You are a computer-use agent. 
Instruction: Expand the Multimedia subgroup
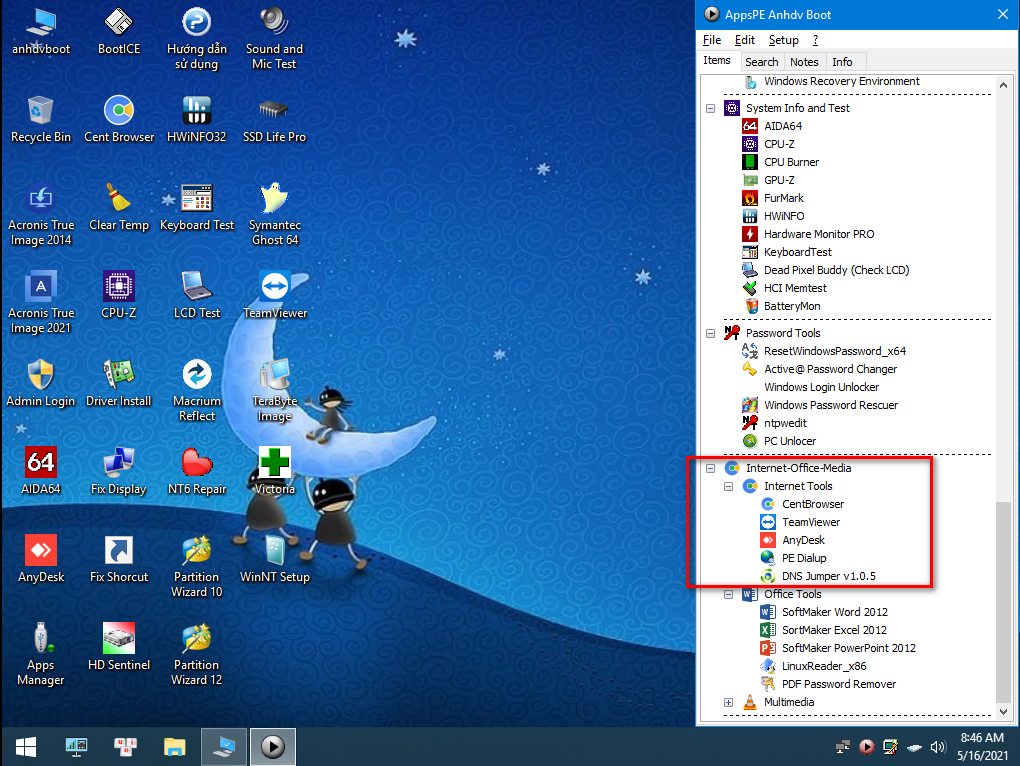coord(729,702)
